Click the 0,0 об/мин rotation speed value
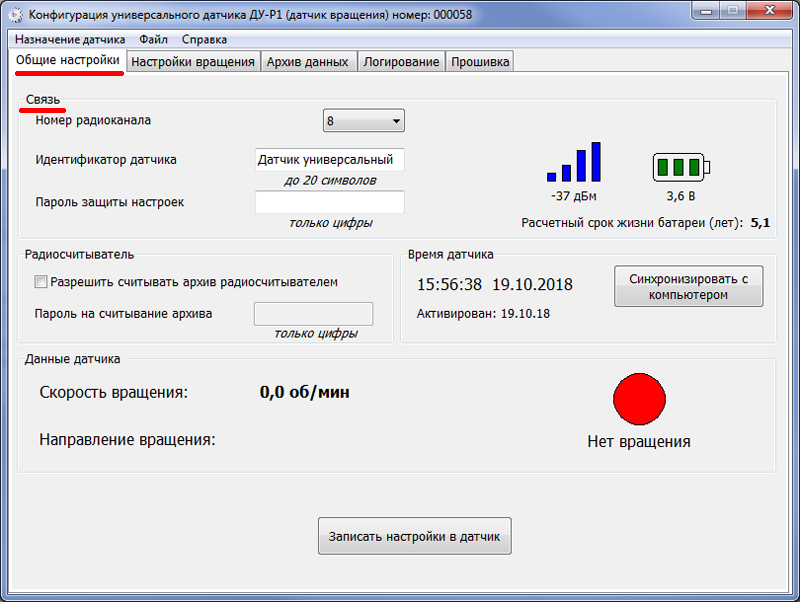Screen dimensions: 800x602 [305, 392]
